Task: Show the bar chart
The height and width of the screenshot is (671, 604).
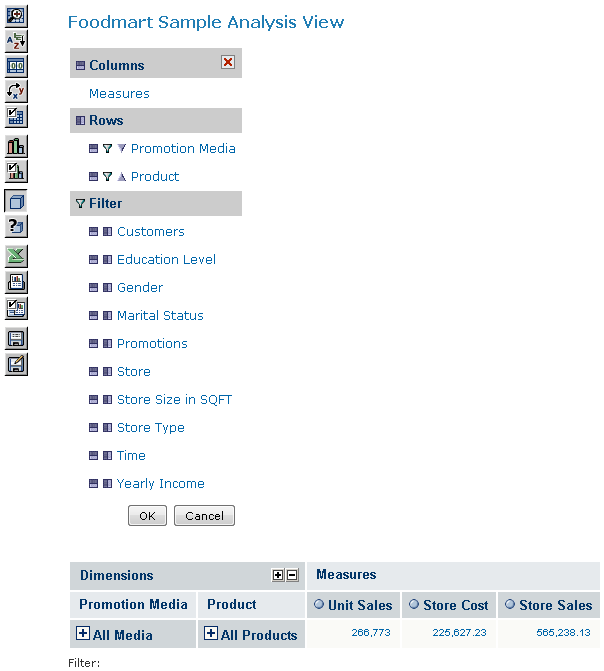Action: coord(16,146)
